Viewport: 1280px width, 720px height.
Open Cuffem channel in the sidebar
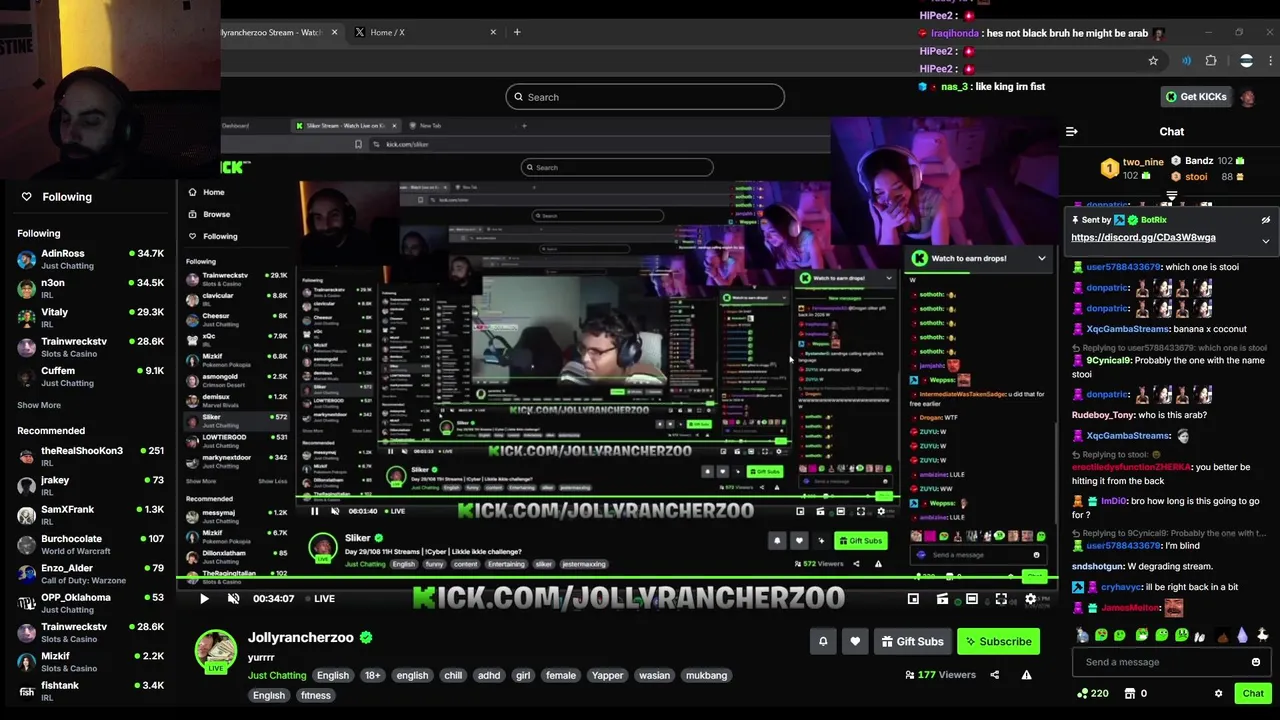(90, 376)
